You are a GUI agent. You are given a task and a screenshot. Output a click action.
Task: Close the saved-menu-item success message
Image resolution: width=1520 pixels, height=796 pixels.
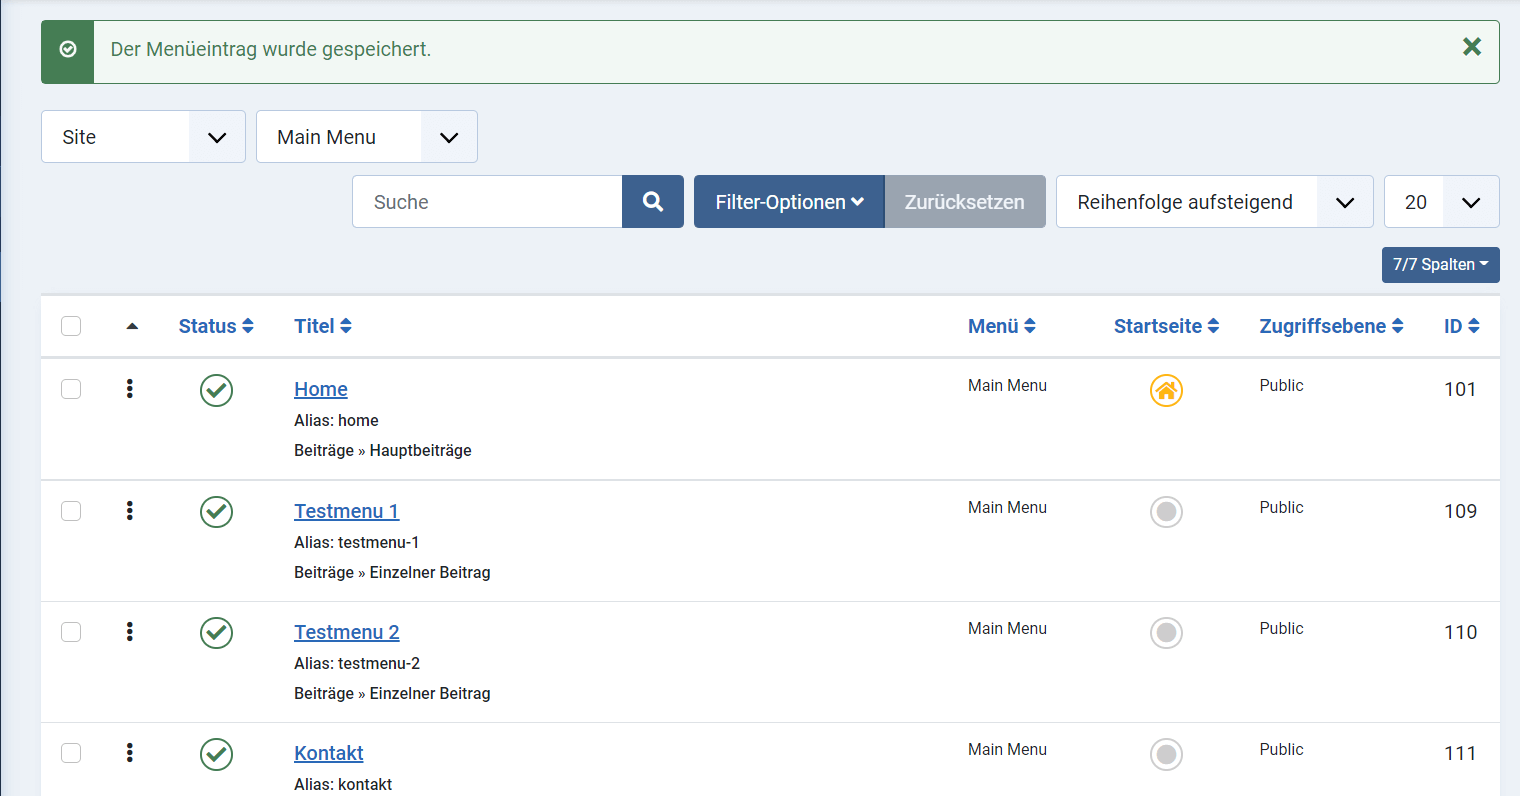pos(1471,47)
